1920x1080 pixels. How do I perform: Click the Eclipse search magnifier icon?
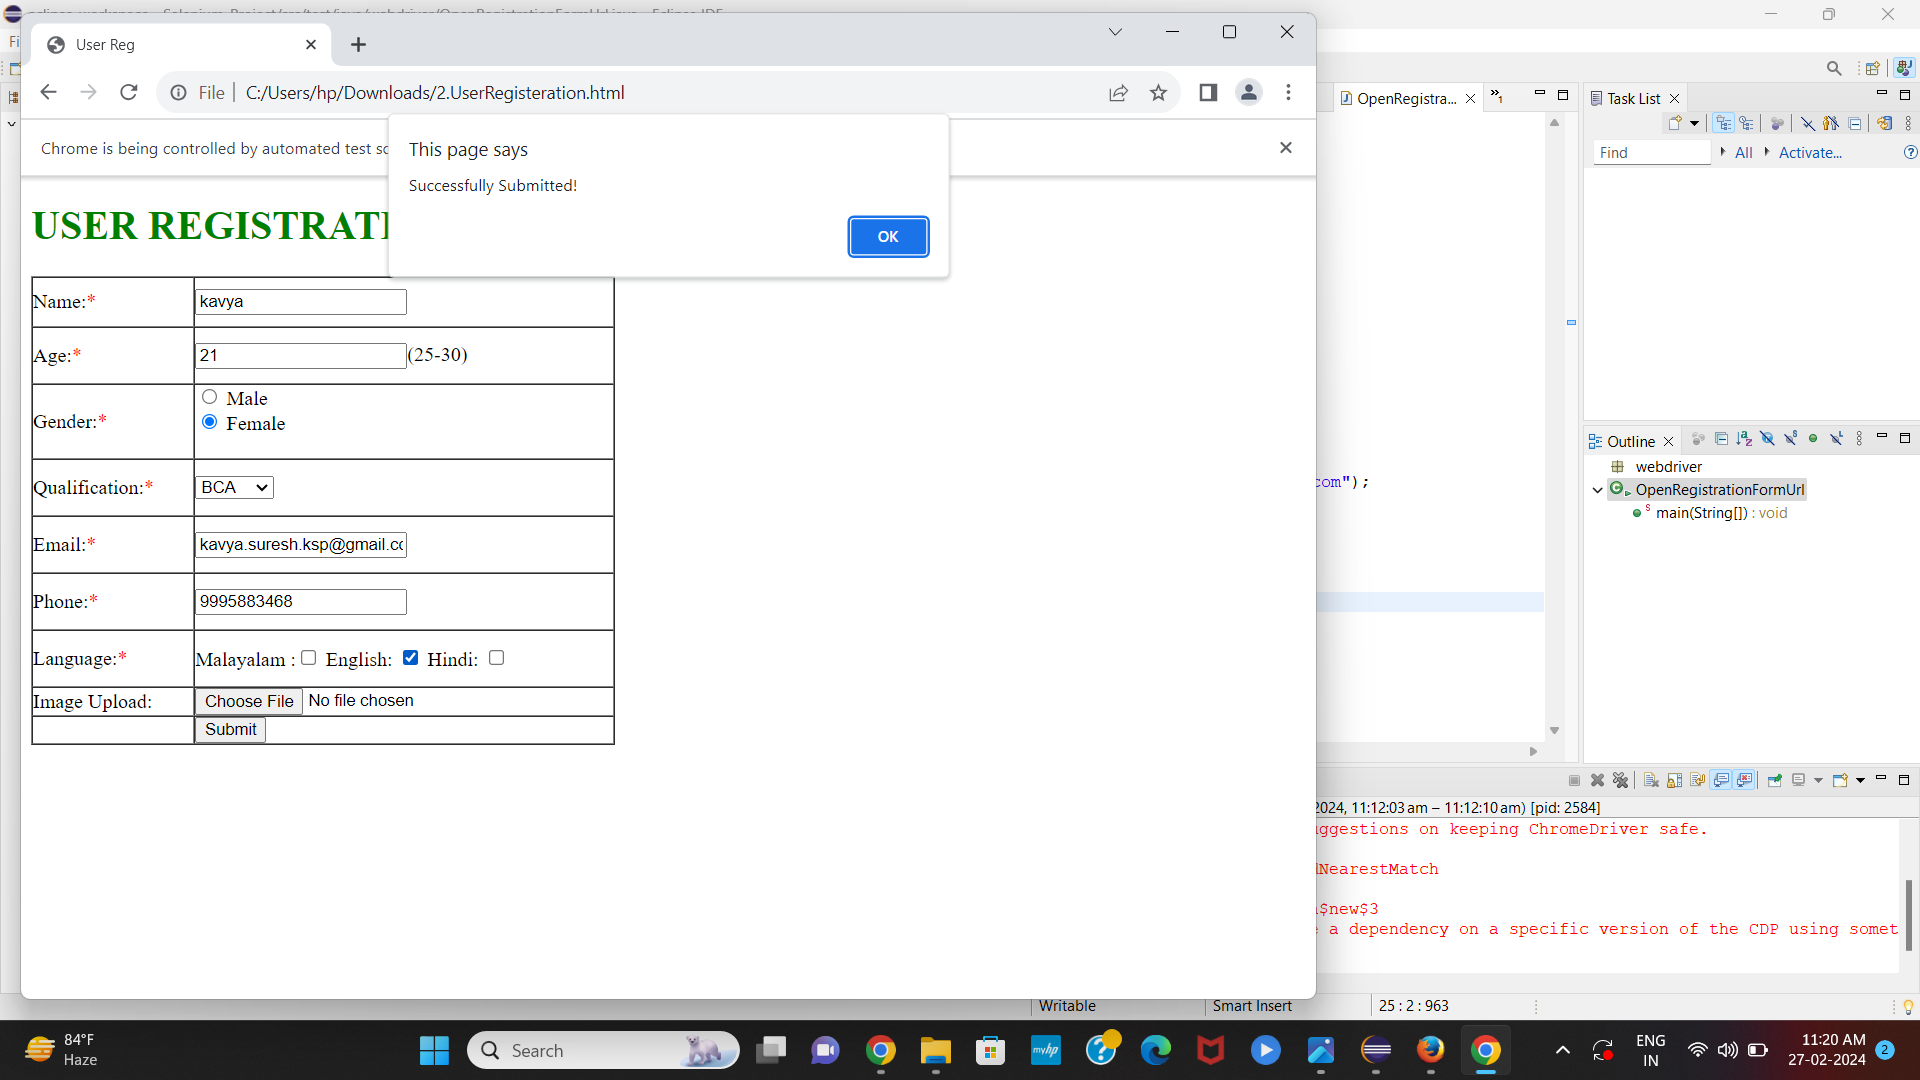click(1833, 68)
